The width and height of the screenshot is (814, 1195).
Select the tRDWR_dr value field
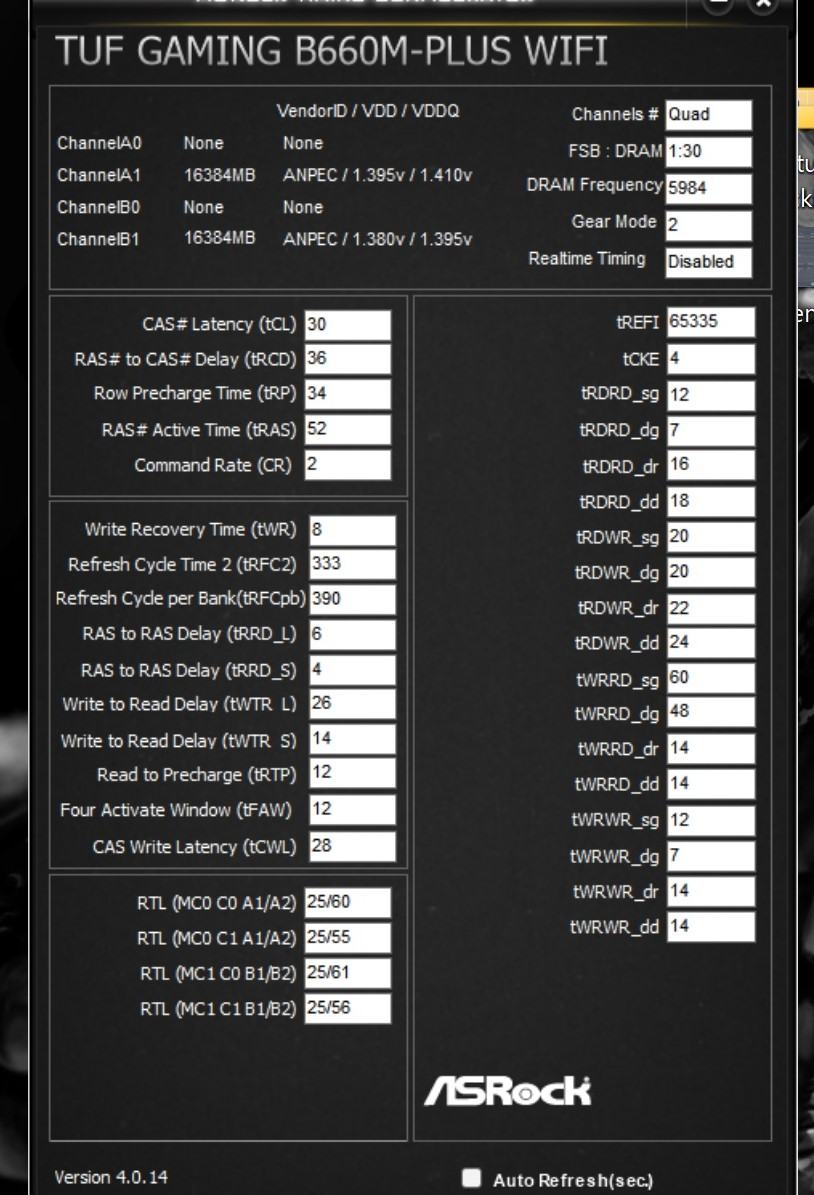click(711, 609)
